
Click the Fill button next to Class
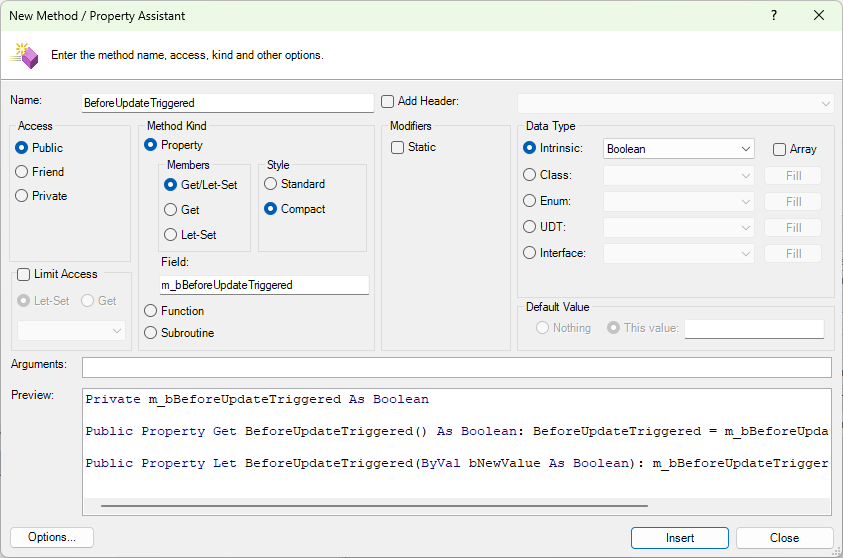[x=793, y=176]
